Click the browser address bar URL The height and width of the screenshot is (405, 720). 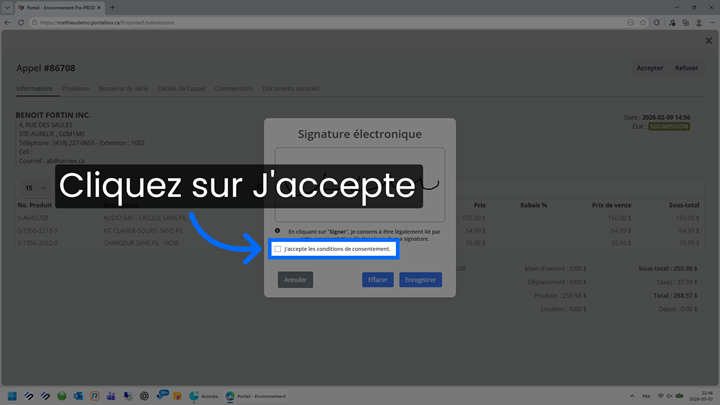pos(107,22)
